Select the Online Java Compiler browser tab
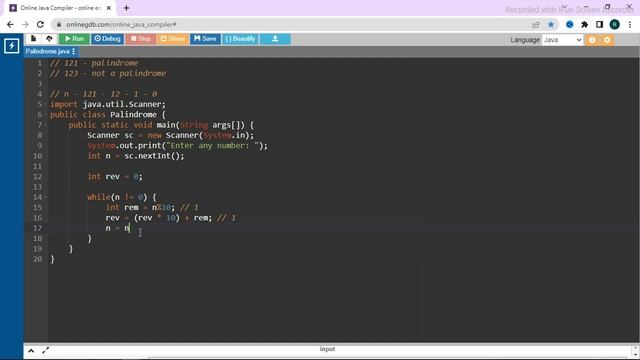The height and width of the screenshot is (360, 640). tap(60, 8)
